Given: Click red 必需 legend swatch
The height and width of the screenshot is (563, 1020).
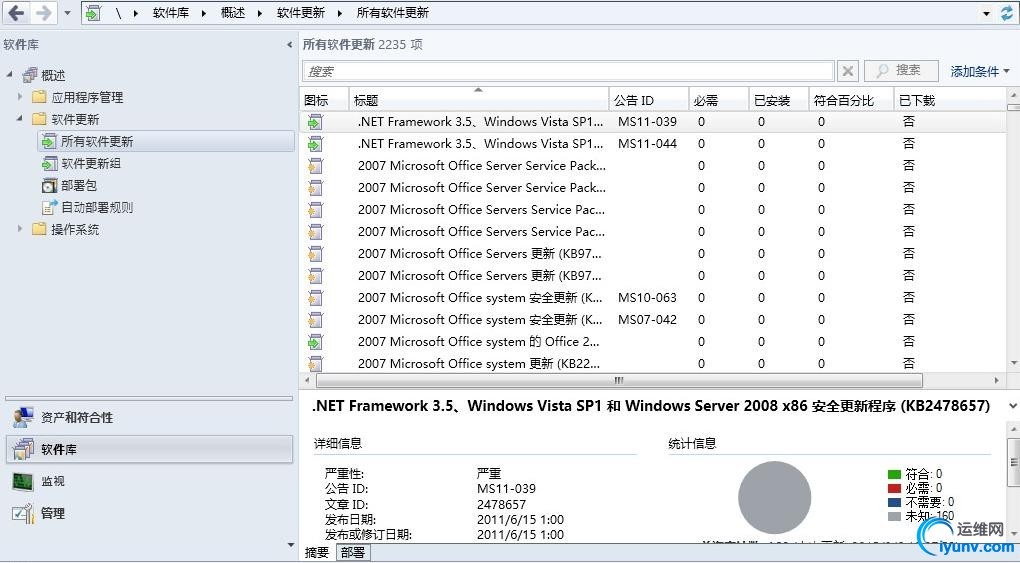Looking at the screenshot, I should click(894, 488).
